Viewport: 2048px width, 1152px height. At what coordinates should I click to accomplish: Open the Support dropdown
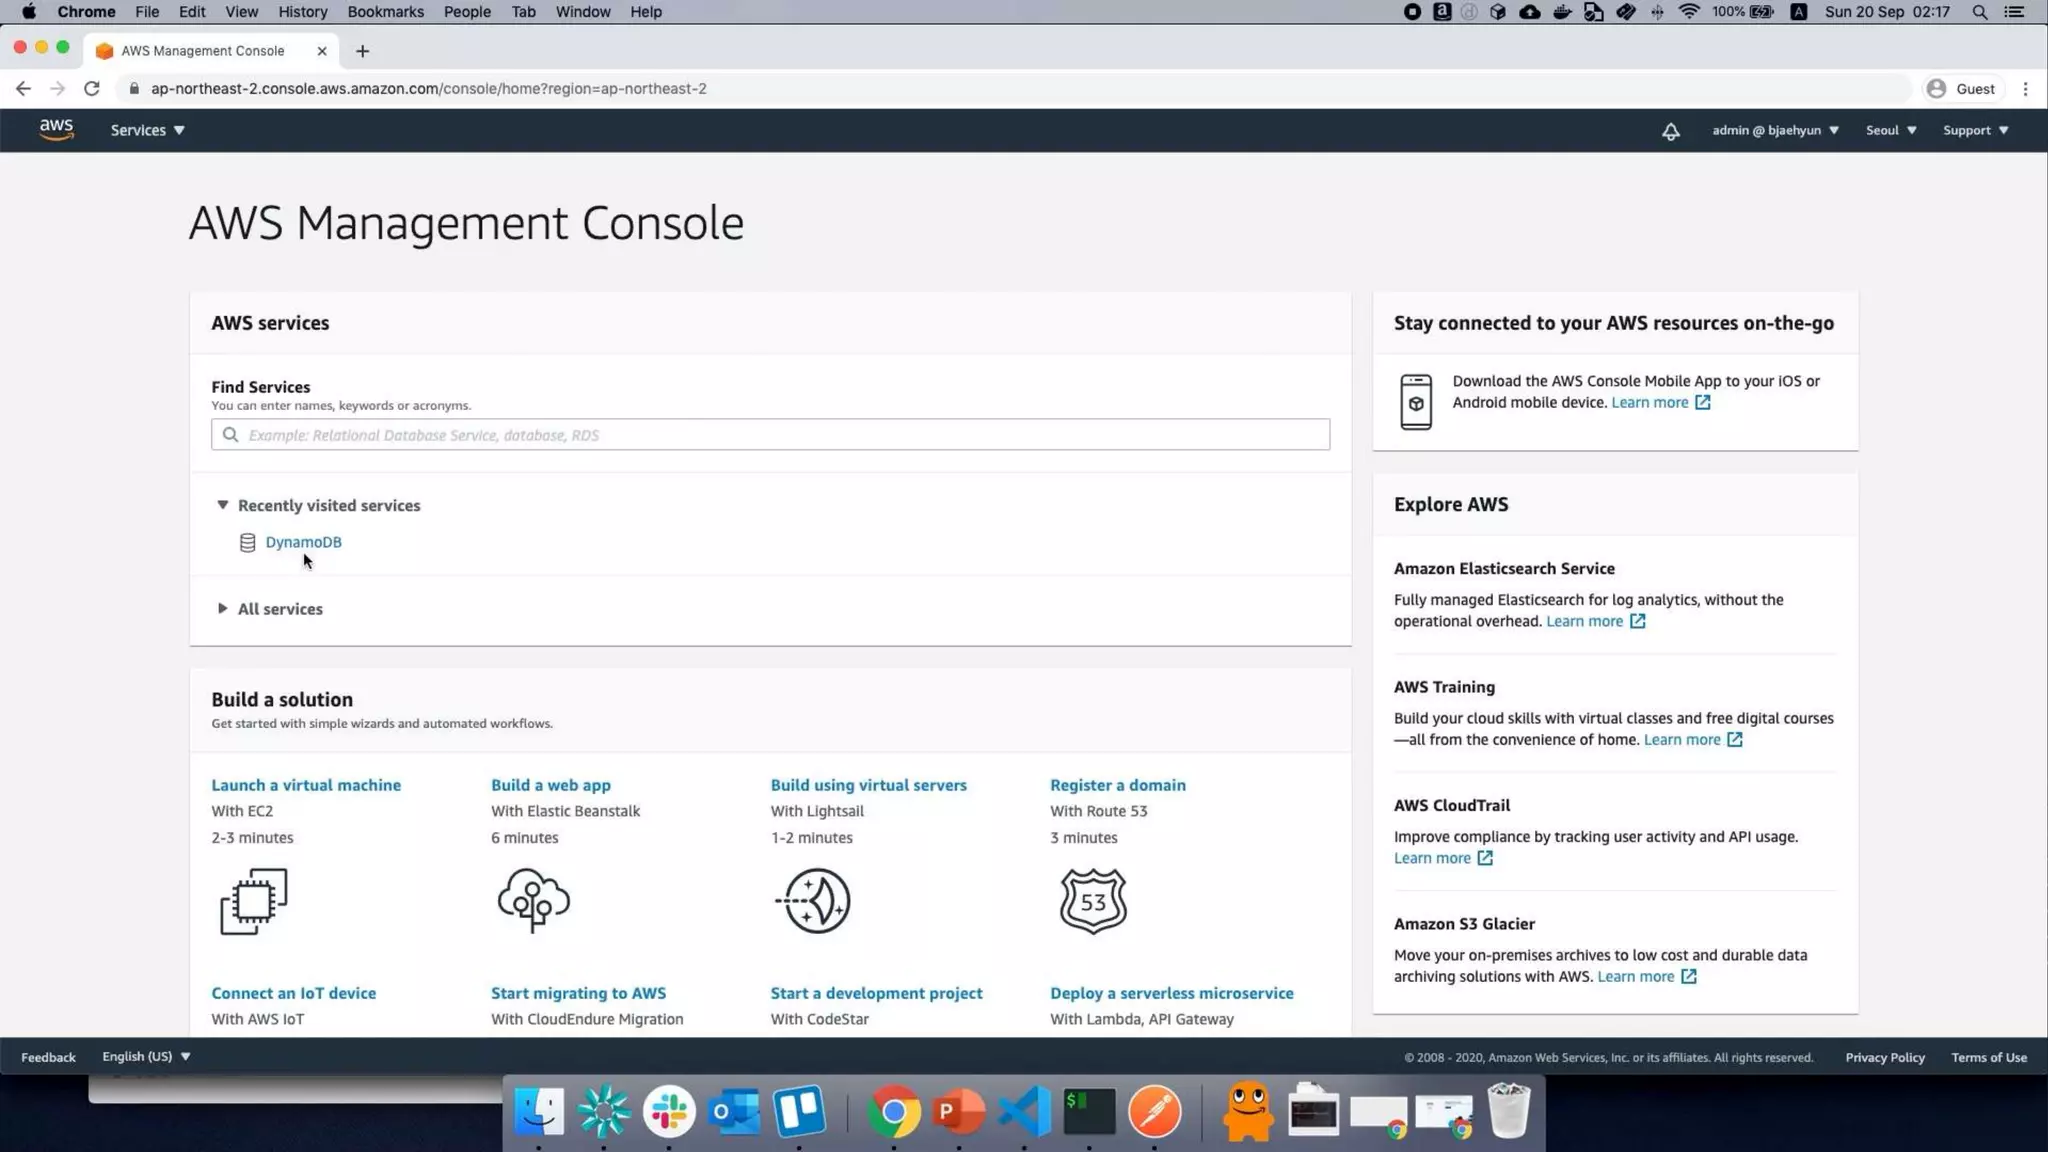[1976, 130]
